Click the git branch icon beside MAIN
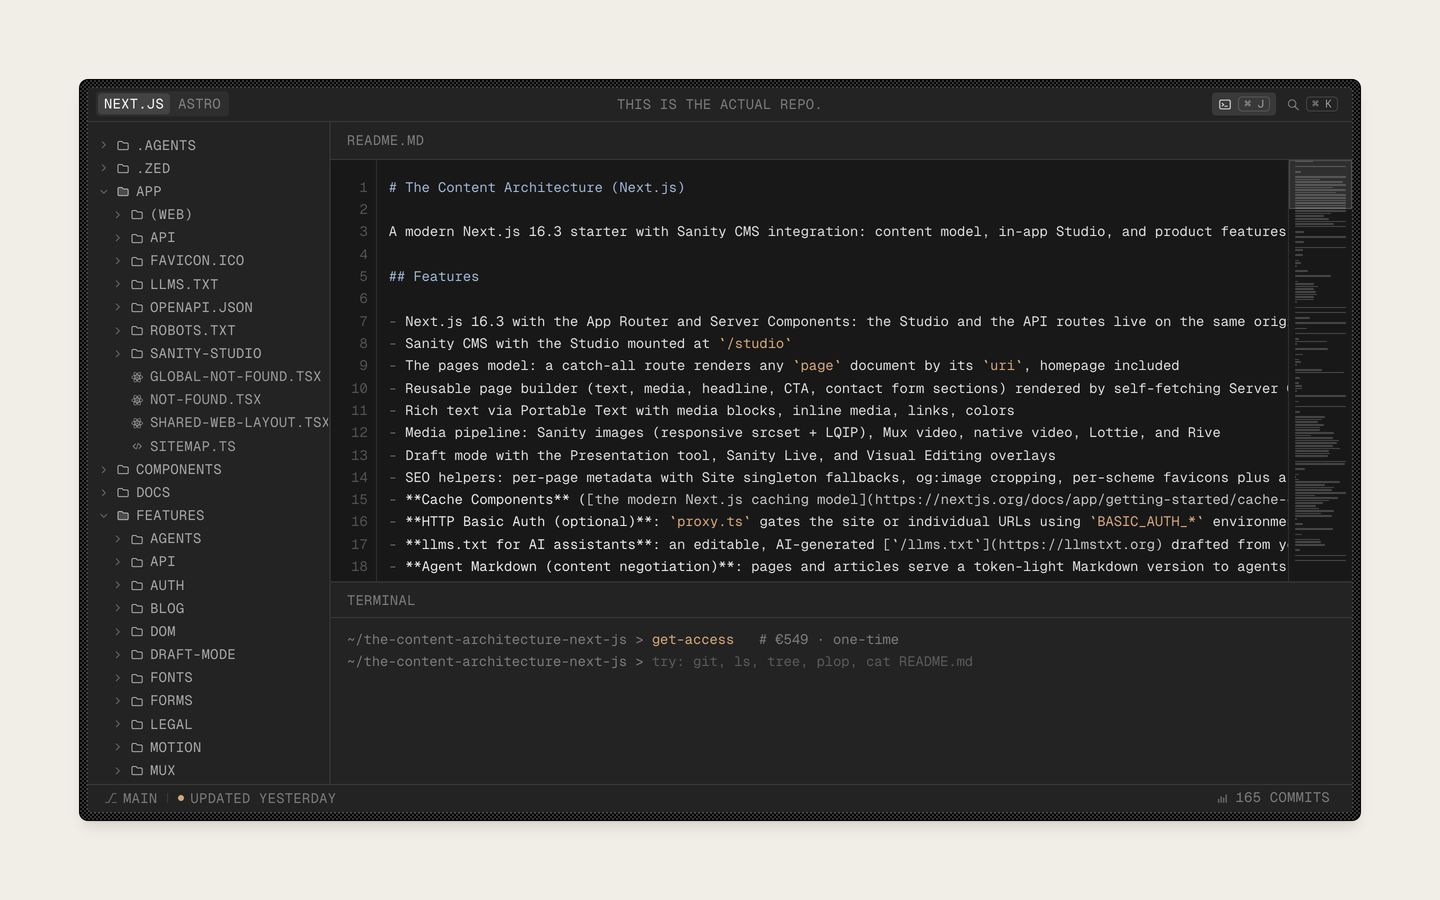The width and height of the screenshot is (1440, 900). pyautogui.click(x=111, y=798)
